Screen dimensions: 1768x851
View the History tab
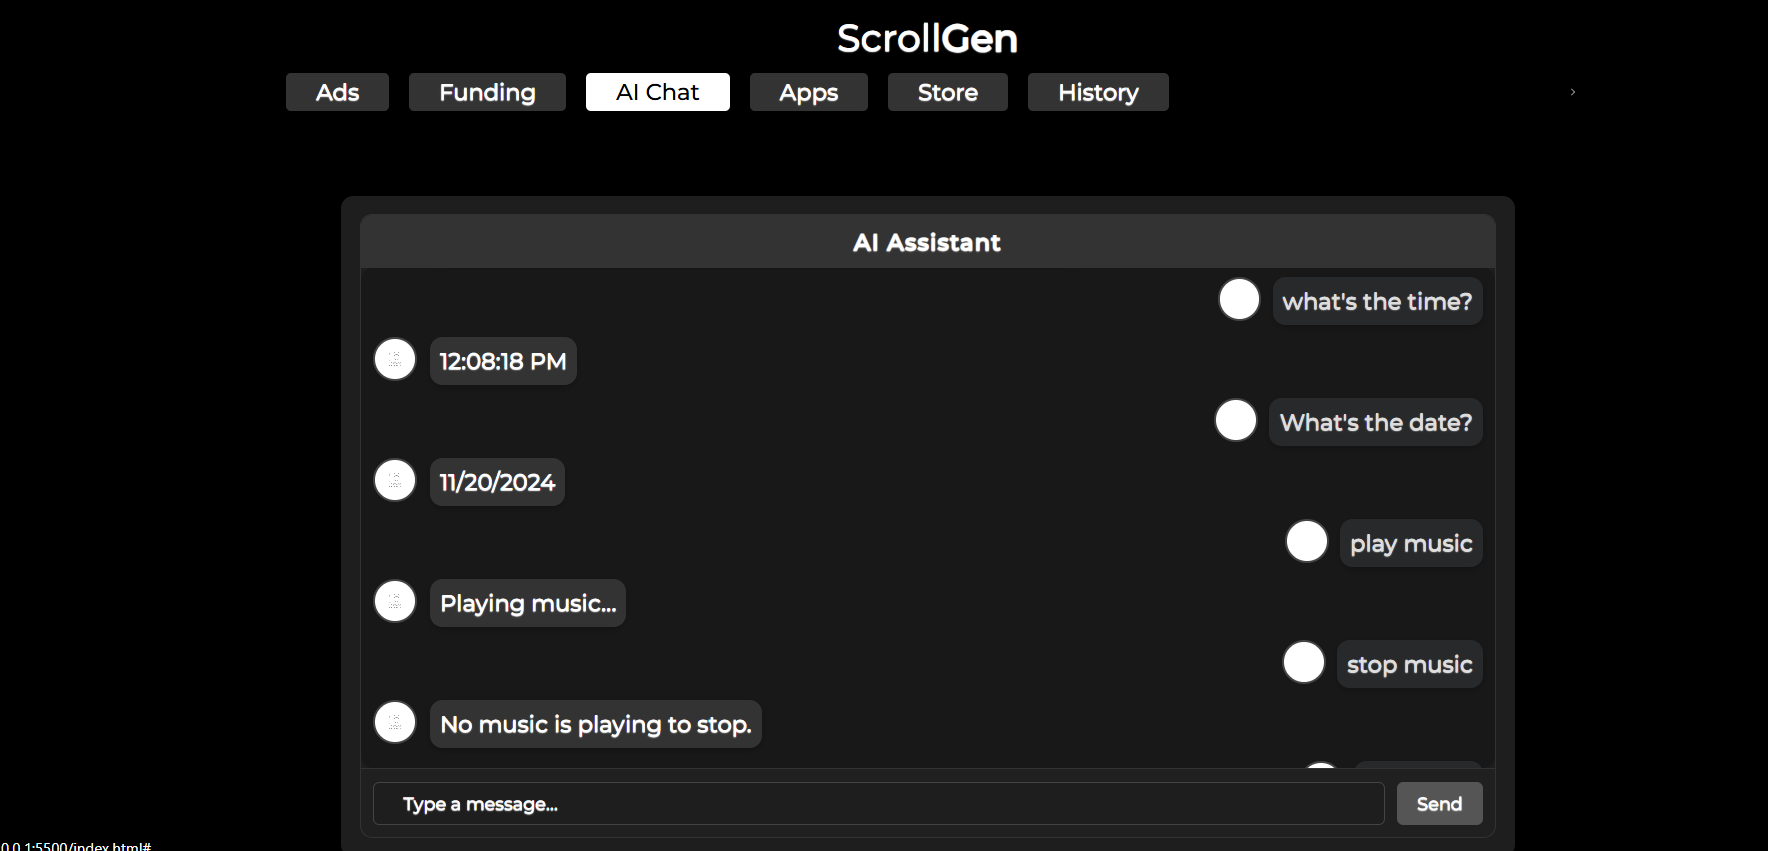point(1097,92)
